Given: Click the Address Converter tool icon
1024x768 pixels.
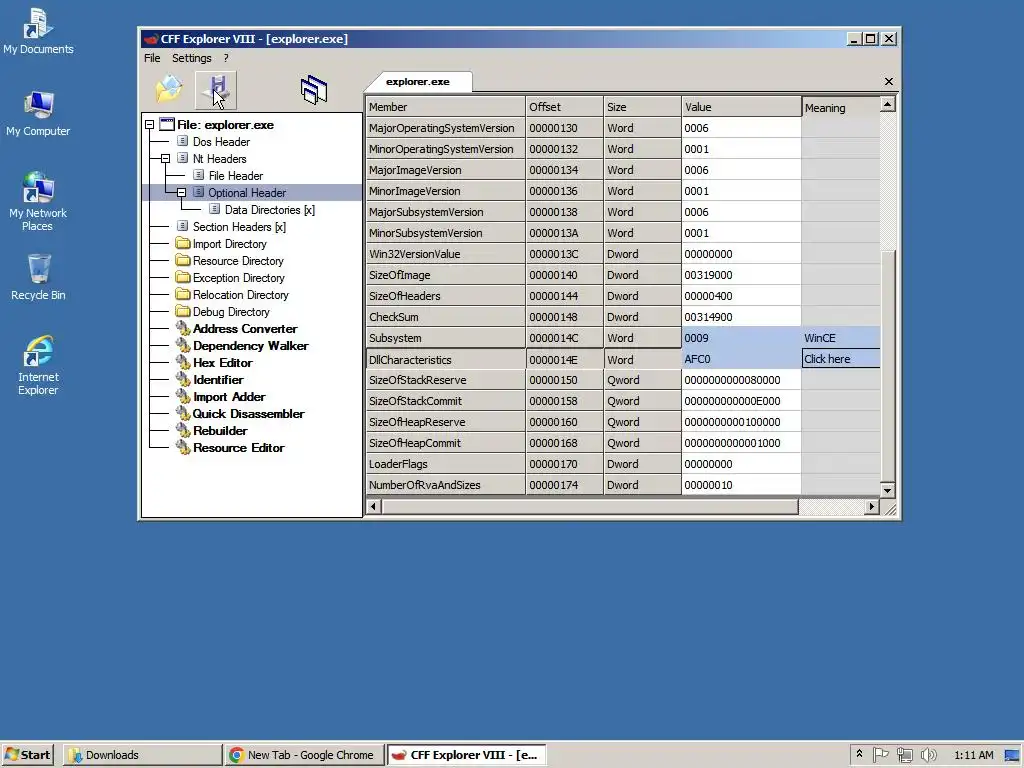Looking at the screenshot, I should click(x=183, y=328).
